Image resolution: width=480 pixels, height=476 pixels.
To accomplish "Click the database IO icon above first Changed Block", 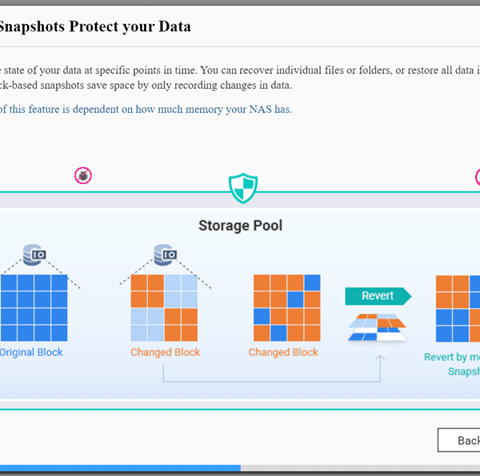I will tap(165, 255).
